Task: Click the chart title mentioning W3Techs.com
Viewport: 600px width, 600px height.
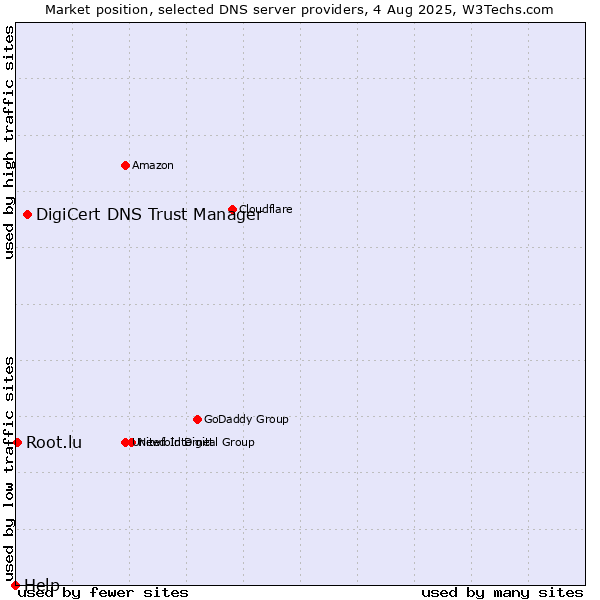Action: click(x=299, y=10)
